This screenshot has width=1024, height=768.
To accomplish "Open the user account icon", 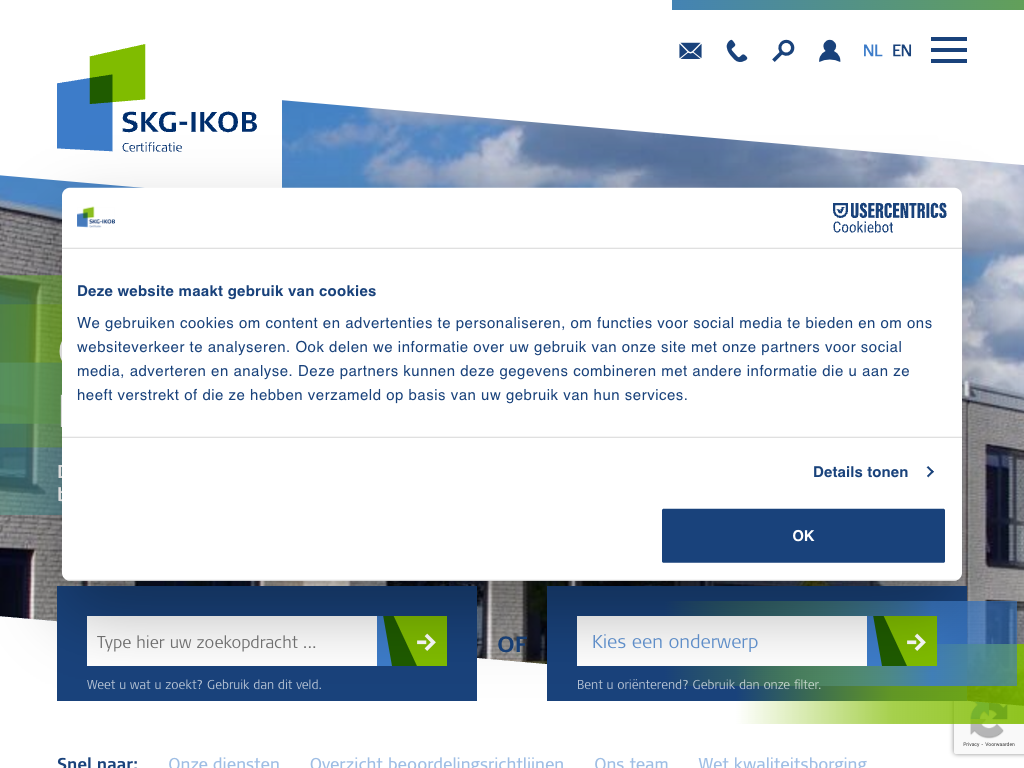I will 829,51.
